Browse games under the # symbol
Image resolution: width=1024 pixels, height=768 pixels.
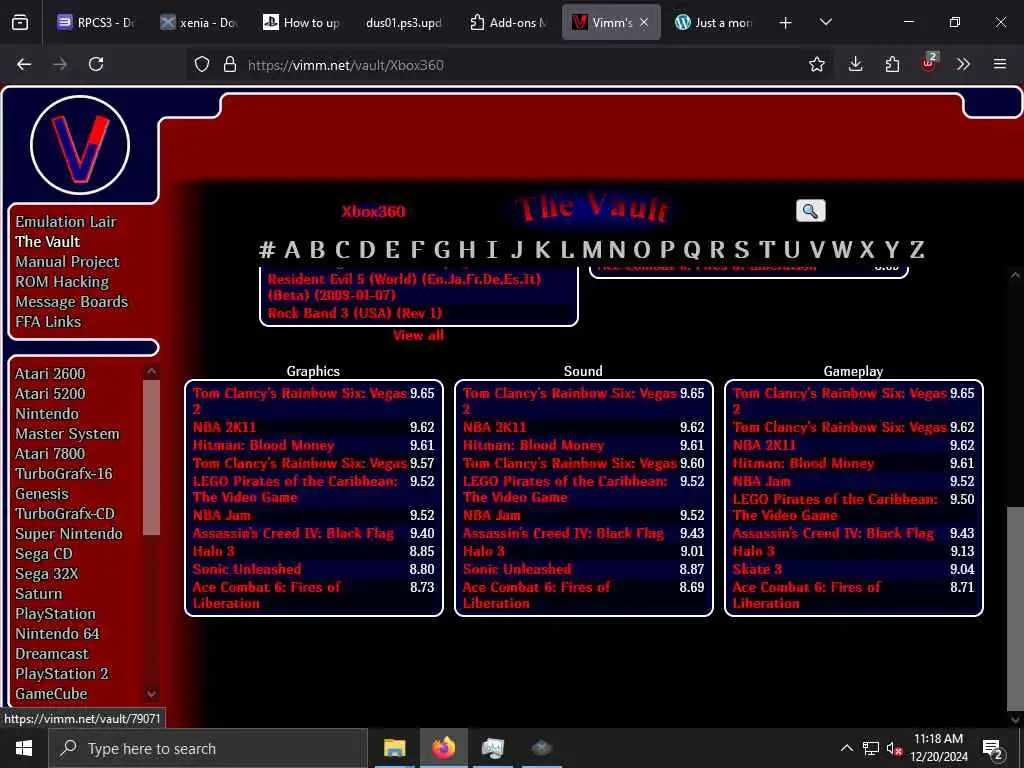[266, 249]
